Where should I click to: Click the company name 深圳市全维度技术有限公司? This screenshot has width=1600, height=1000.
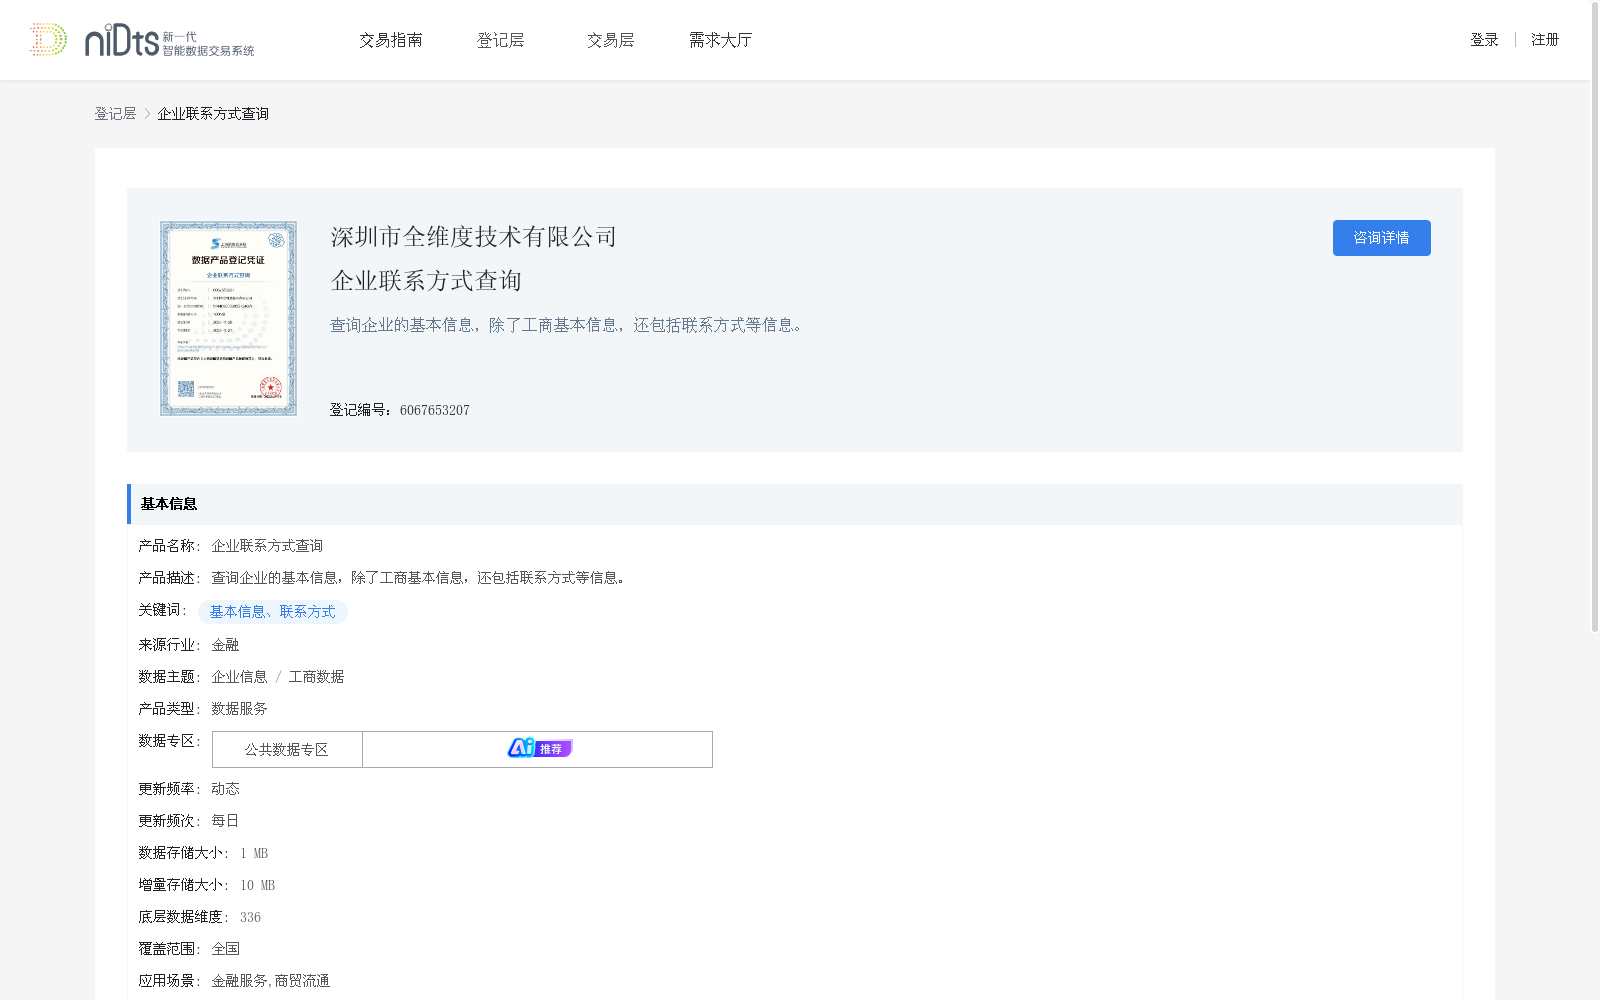click(x=474, y=237)
